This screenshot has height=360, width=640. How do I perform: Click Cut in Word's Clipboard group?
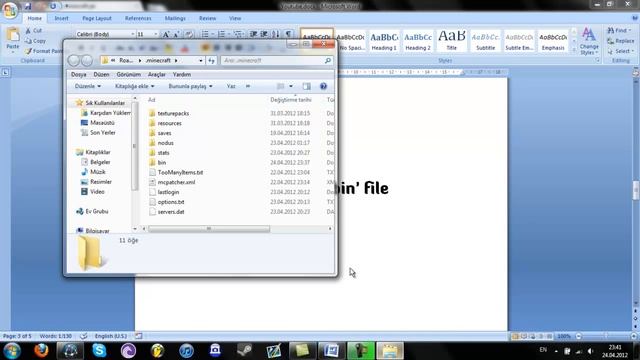[x=33, y=31]
